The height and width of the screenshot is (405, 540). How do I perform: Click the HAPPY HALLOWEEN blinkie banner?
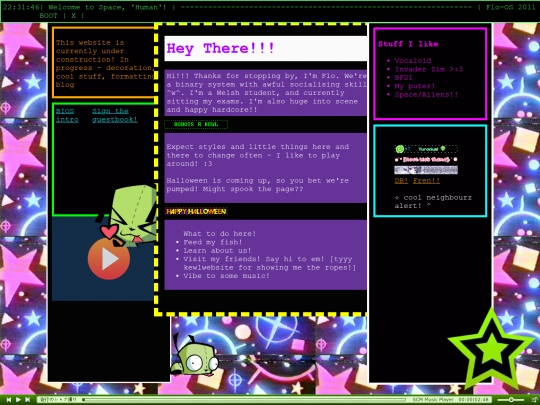pos(196,211)
